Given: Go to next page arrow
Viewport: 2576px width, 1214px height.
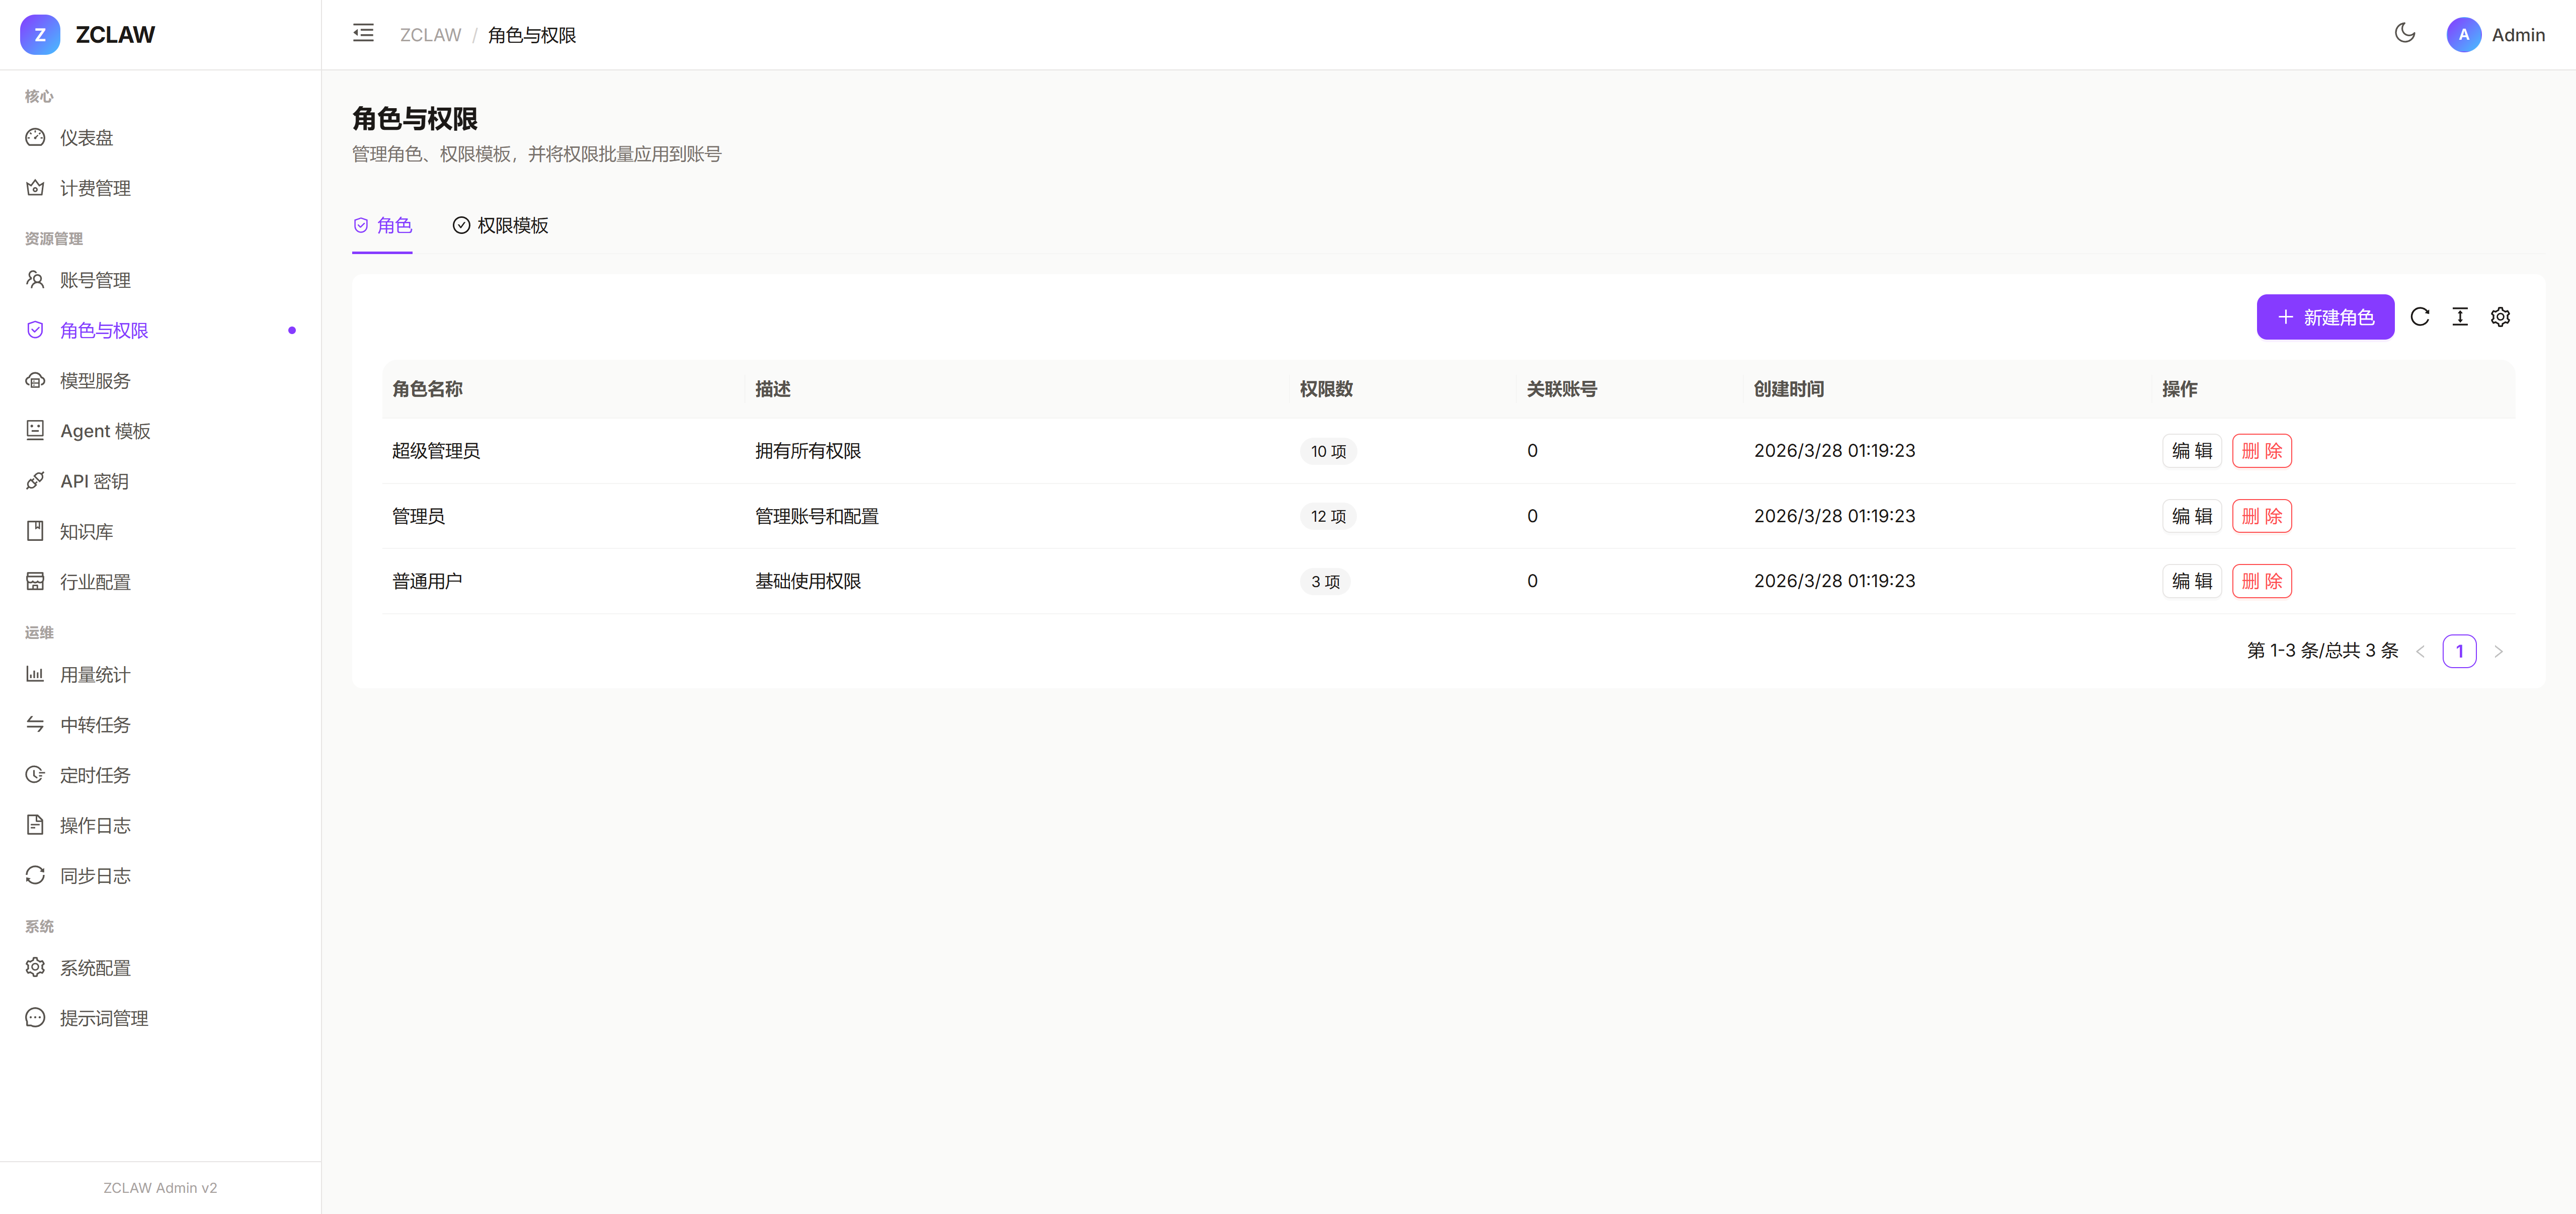Looking at the screenshot, I should (x=2498, y=651).
